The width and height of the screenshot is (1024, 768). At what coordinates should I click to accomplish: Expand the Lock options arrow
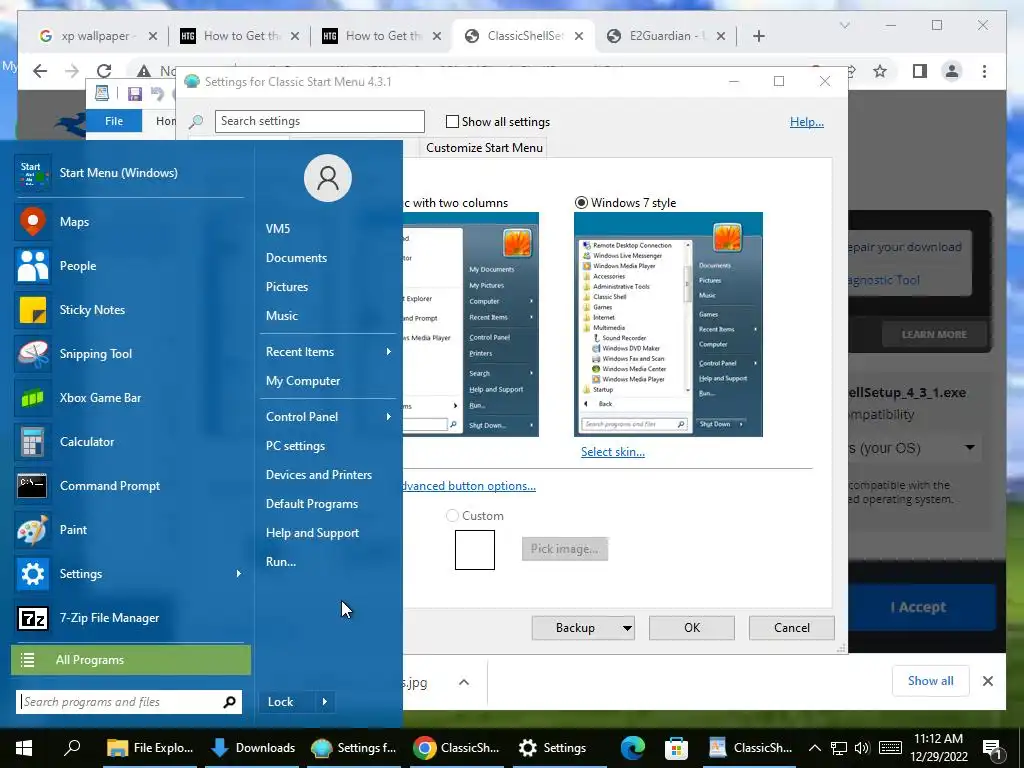point(325,702)
